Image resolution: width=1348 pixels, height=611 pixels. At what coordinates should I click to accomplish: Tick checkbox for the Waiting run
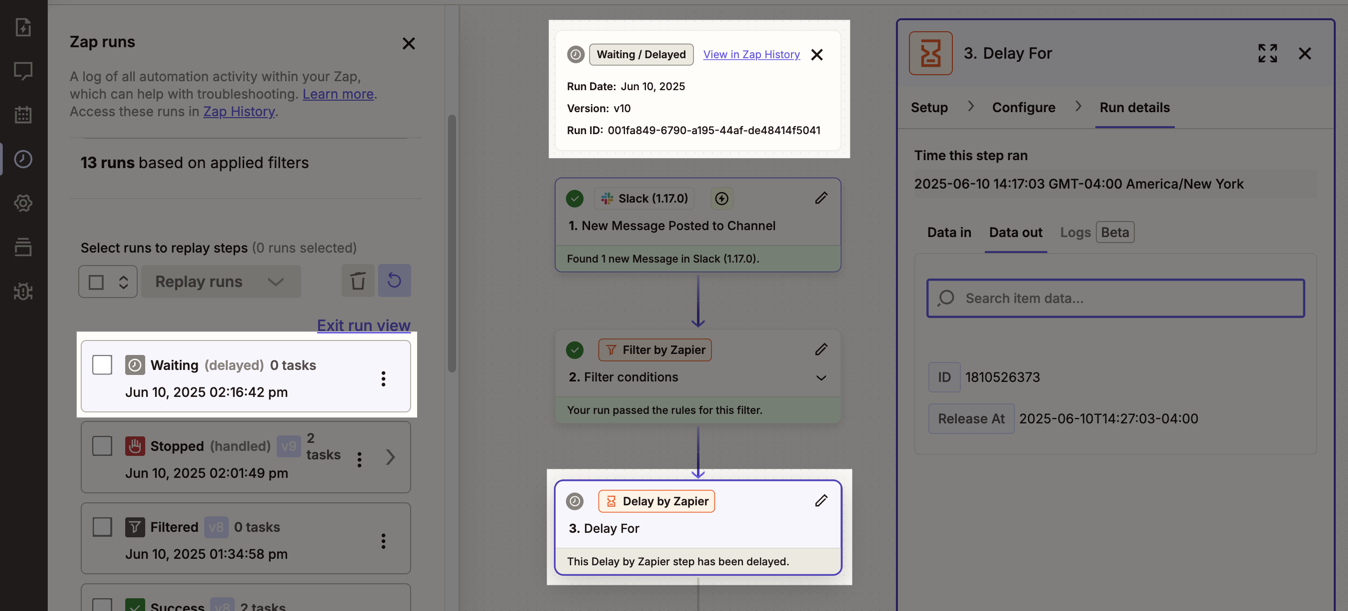coord(102,365)
